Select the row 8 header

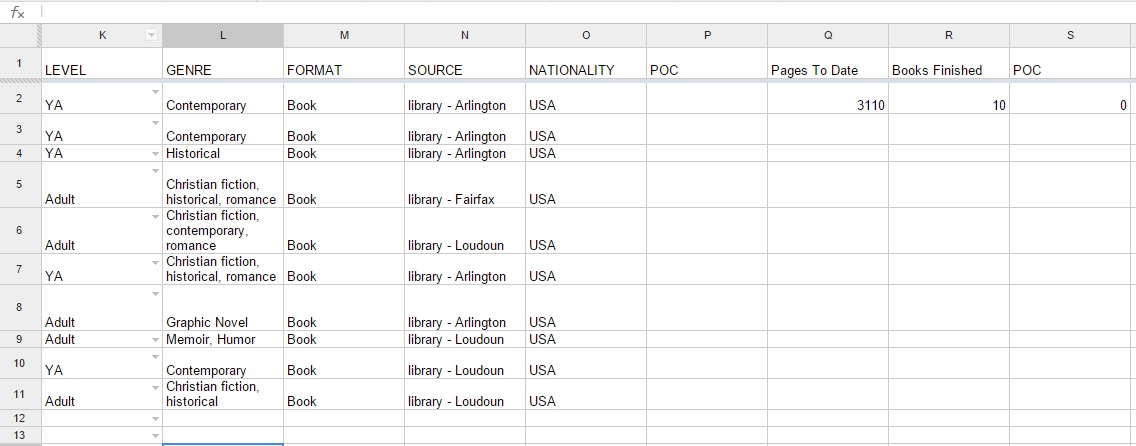(19, 307)
